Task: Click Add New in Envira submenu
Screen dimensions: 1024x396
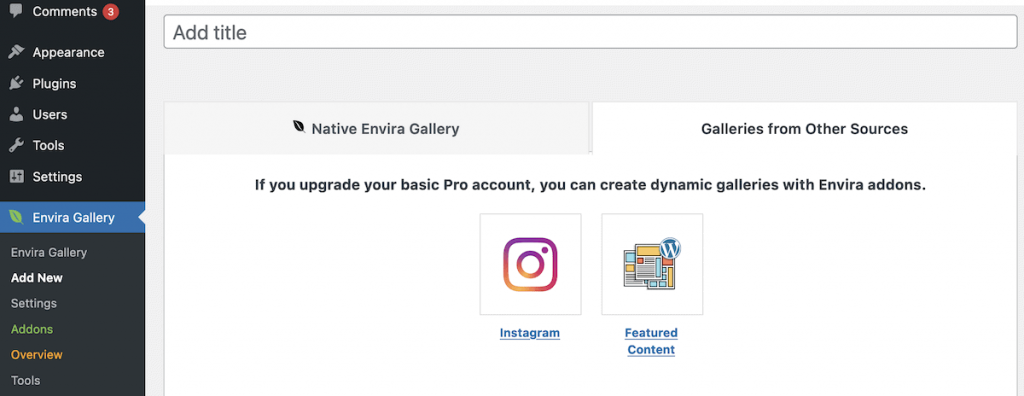Action: pos(37,278)
